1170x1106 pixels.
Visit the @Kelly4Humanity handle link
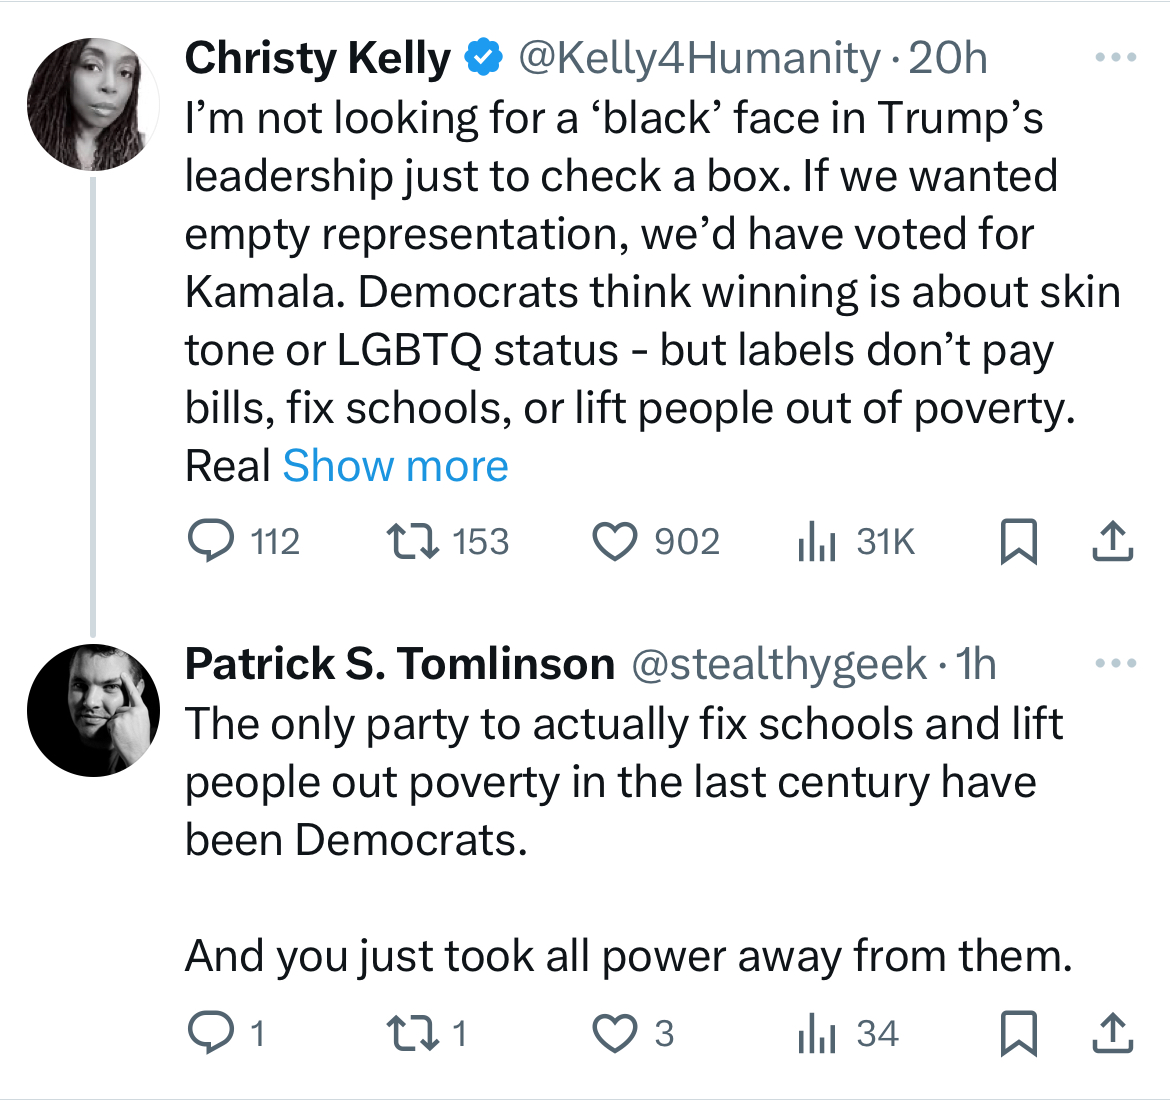[x=699, y=58]
